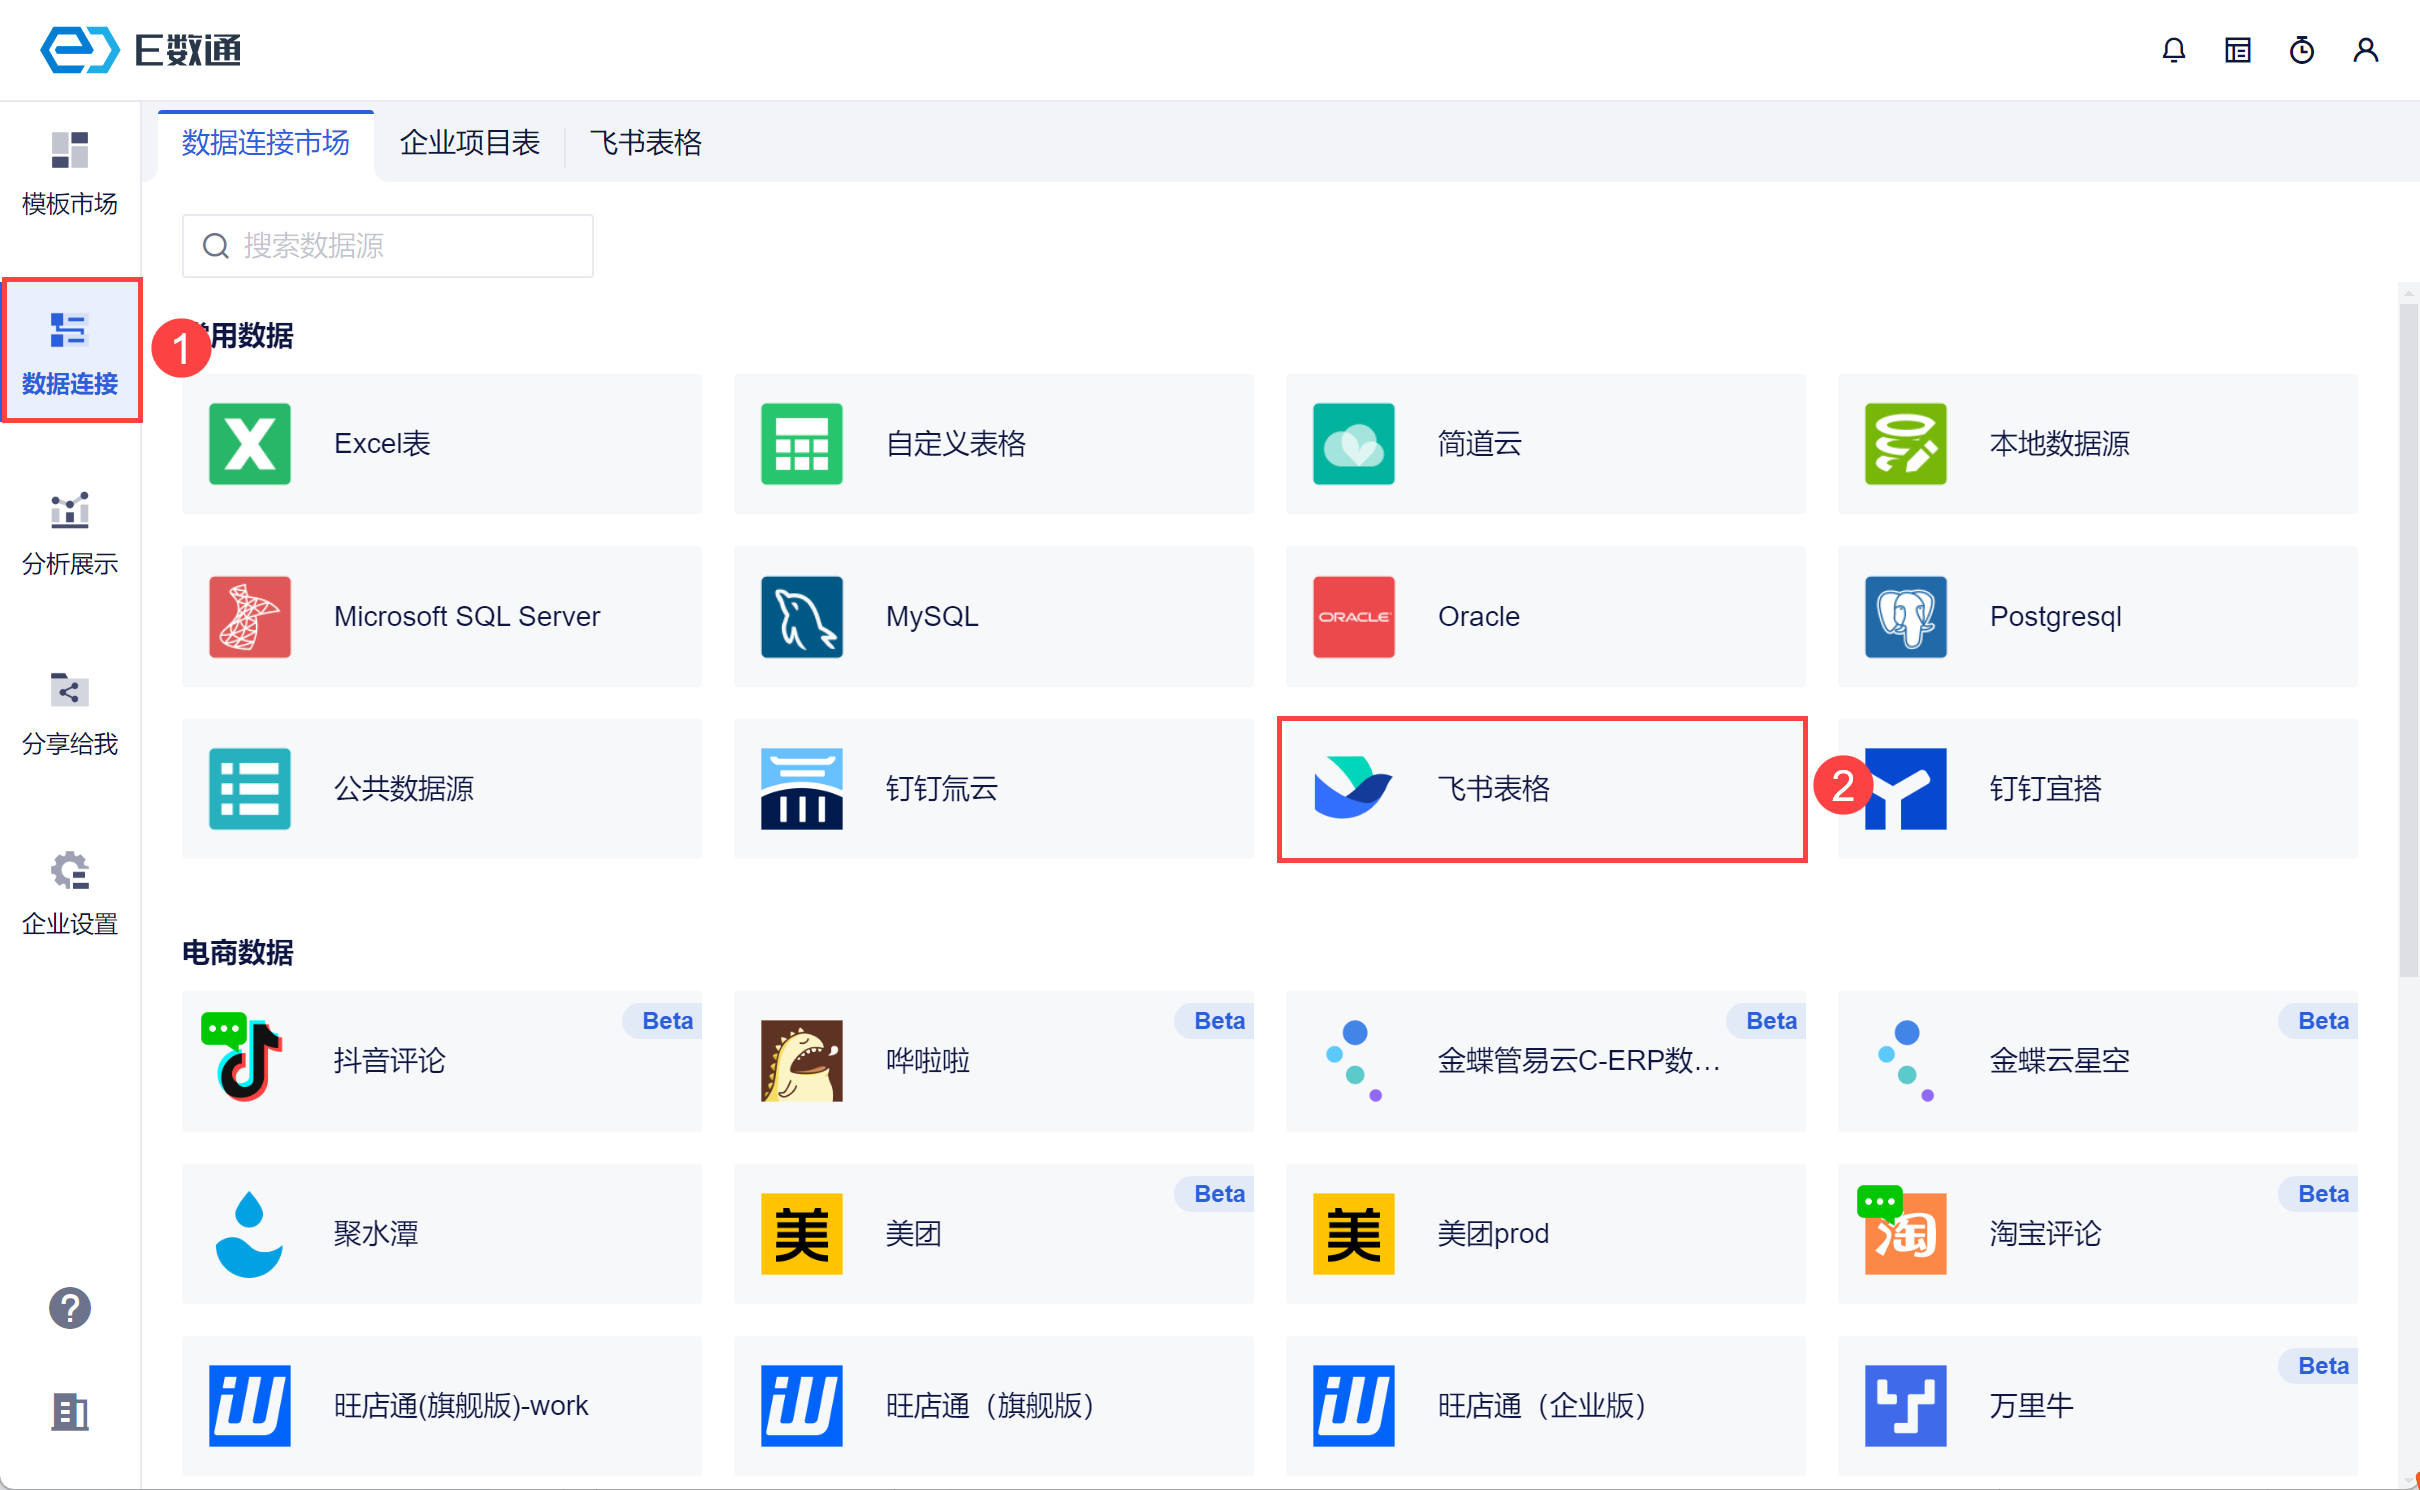
Task: Select the Oracle database connector
Action: coord(1545,616)
